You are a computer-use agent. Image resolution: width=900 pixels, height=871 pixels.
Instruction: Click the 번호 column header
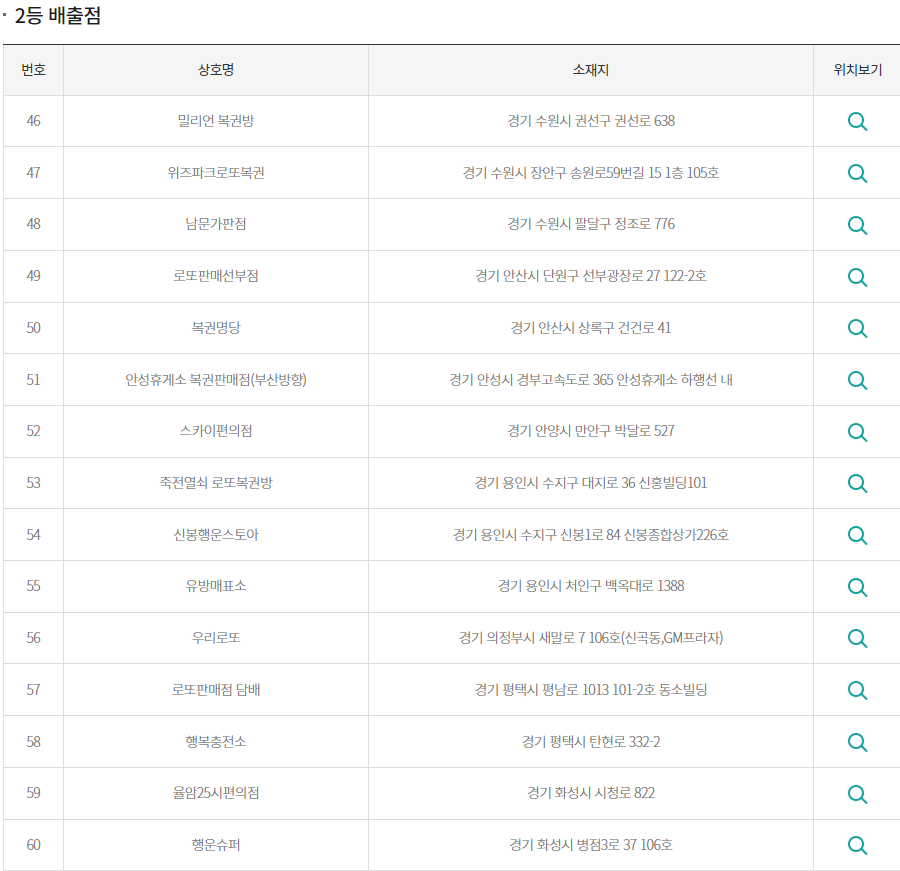click(x=33, y=70)
